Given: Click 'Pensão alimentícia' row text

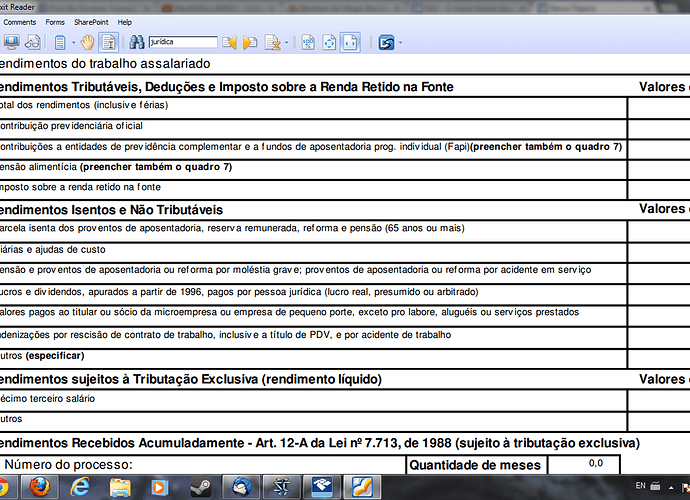Looking at the screenshot, I should (x=116, y=167).
